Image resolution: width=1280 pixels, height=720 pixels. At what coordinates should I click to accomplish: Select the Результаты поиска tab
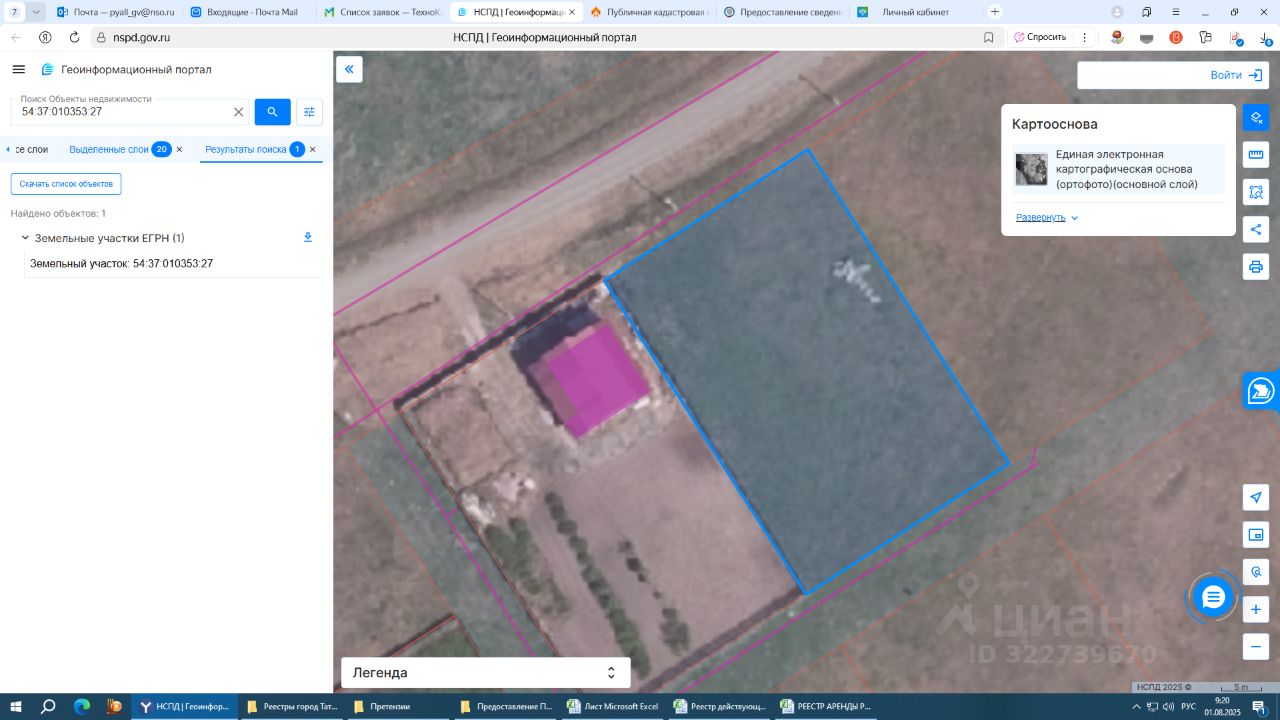[x=246, y=149]
